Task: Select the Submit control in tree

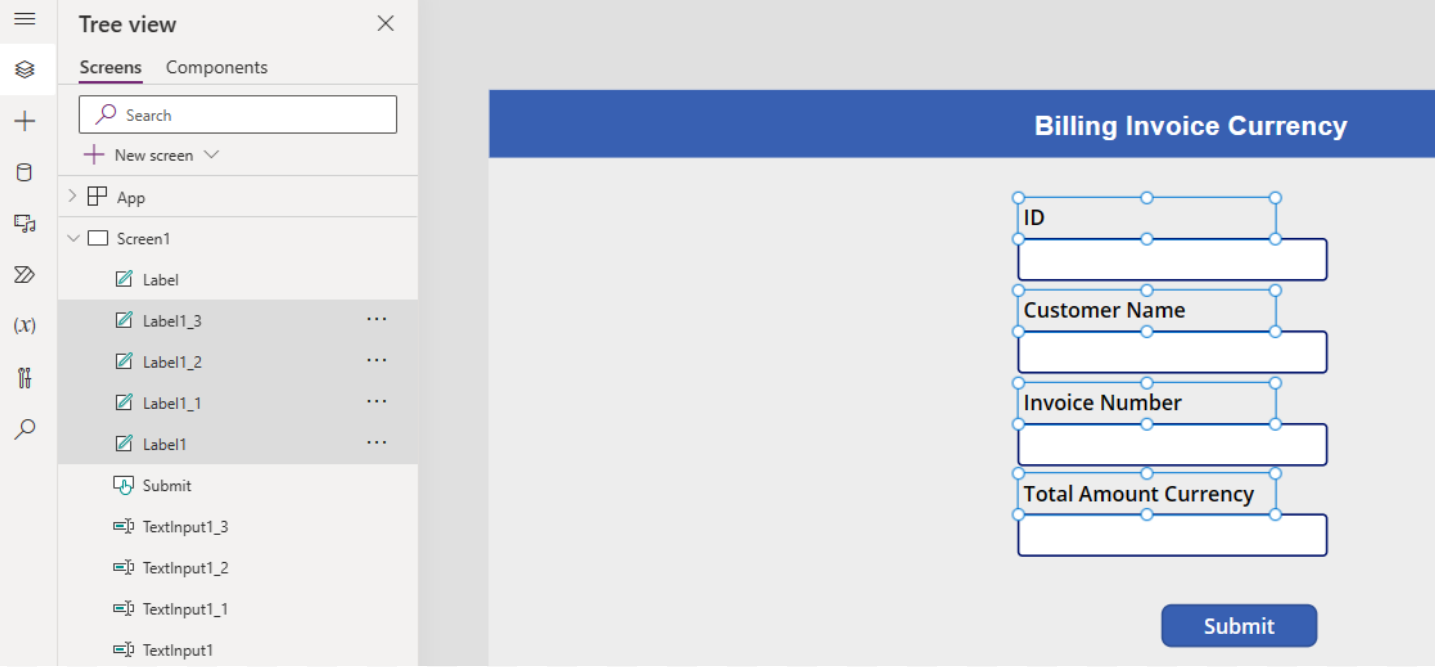Action: pos(166,486)
